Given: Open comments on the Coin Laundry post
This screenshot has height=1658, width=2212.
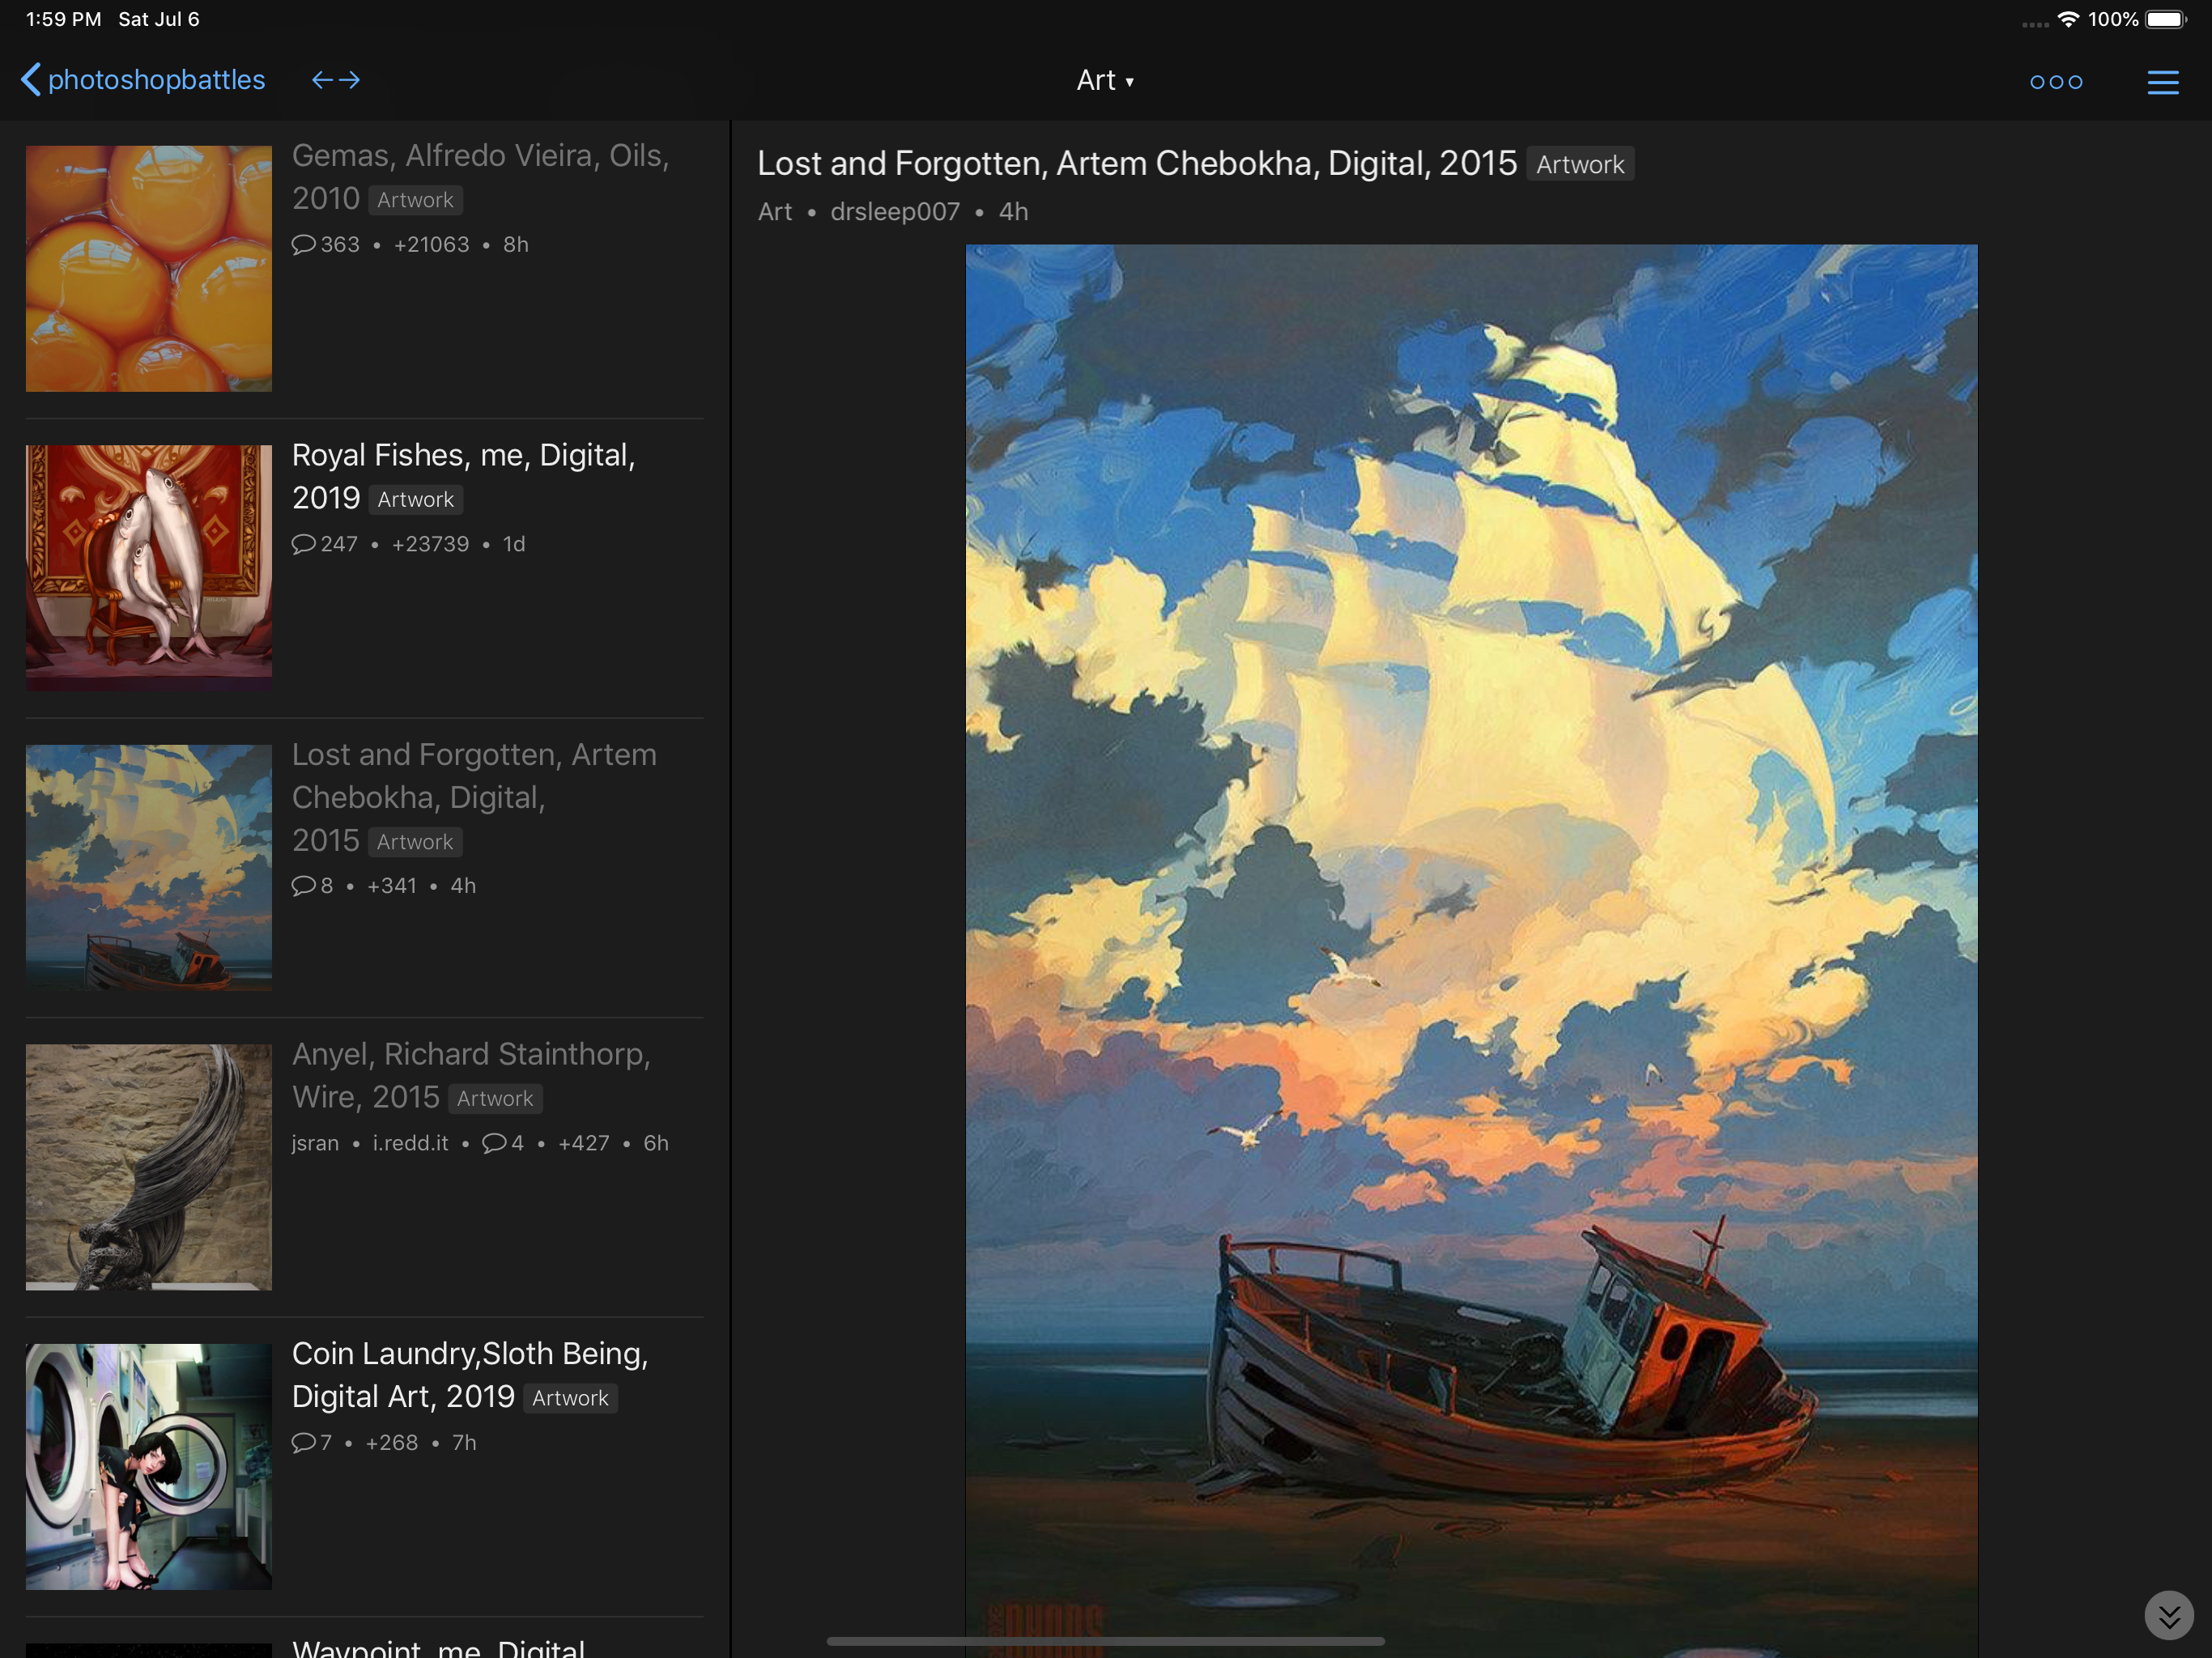Looking at the screenshot, I should pos(311,1443).
